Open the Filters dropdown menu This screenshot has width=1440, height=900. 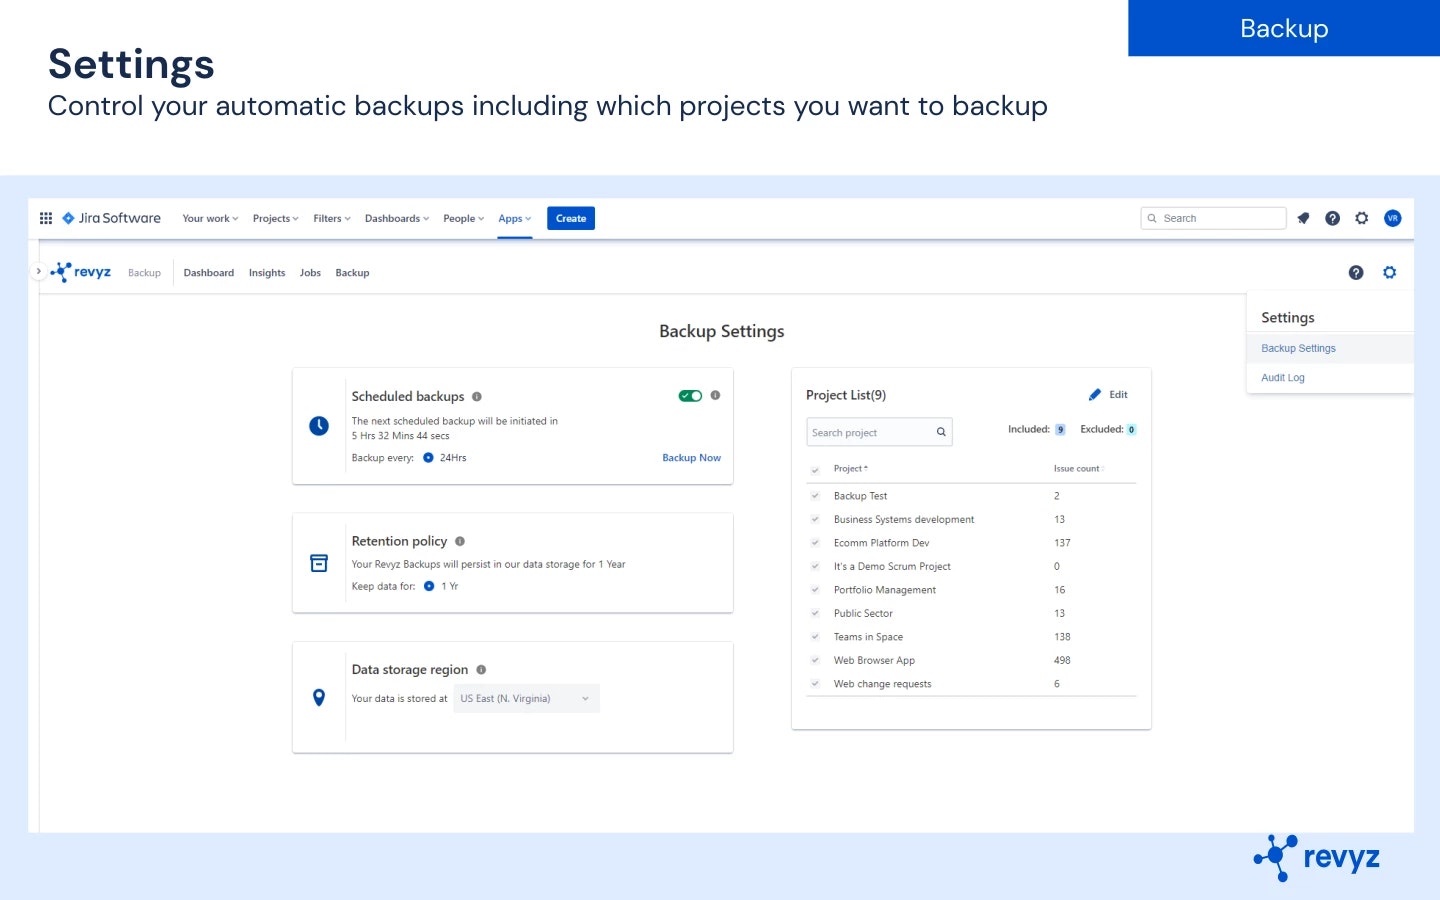(x=332, y=218)
